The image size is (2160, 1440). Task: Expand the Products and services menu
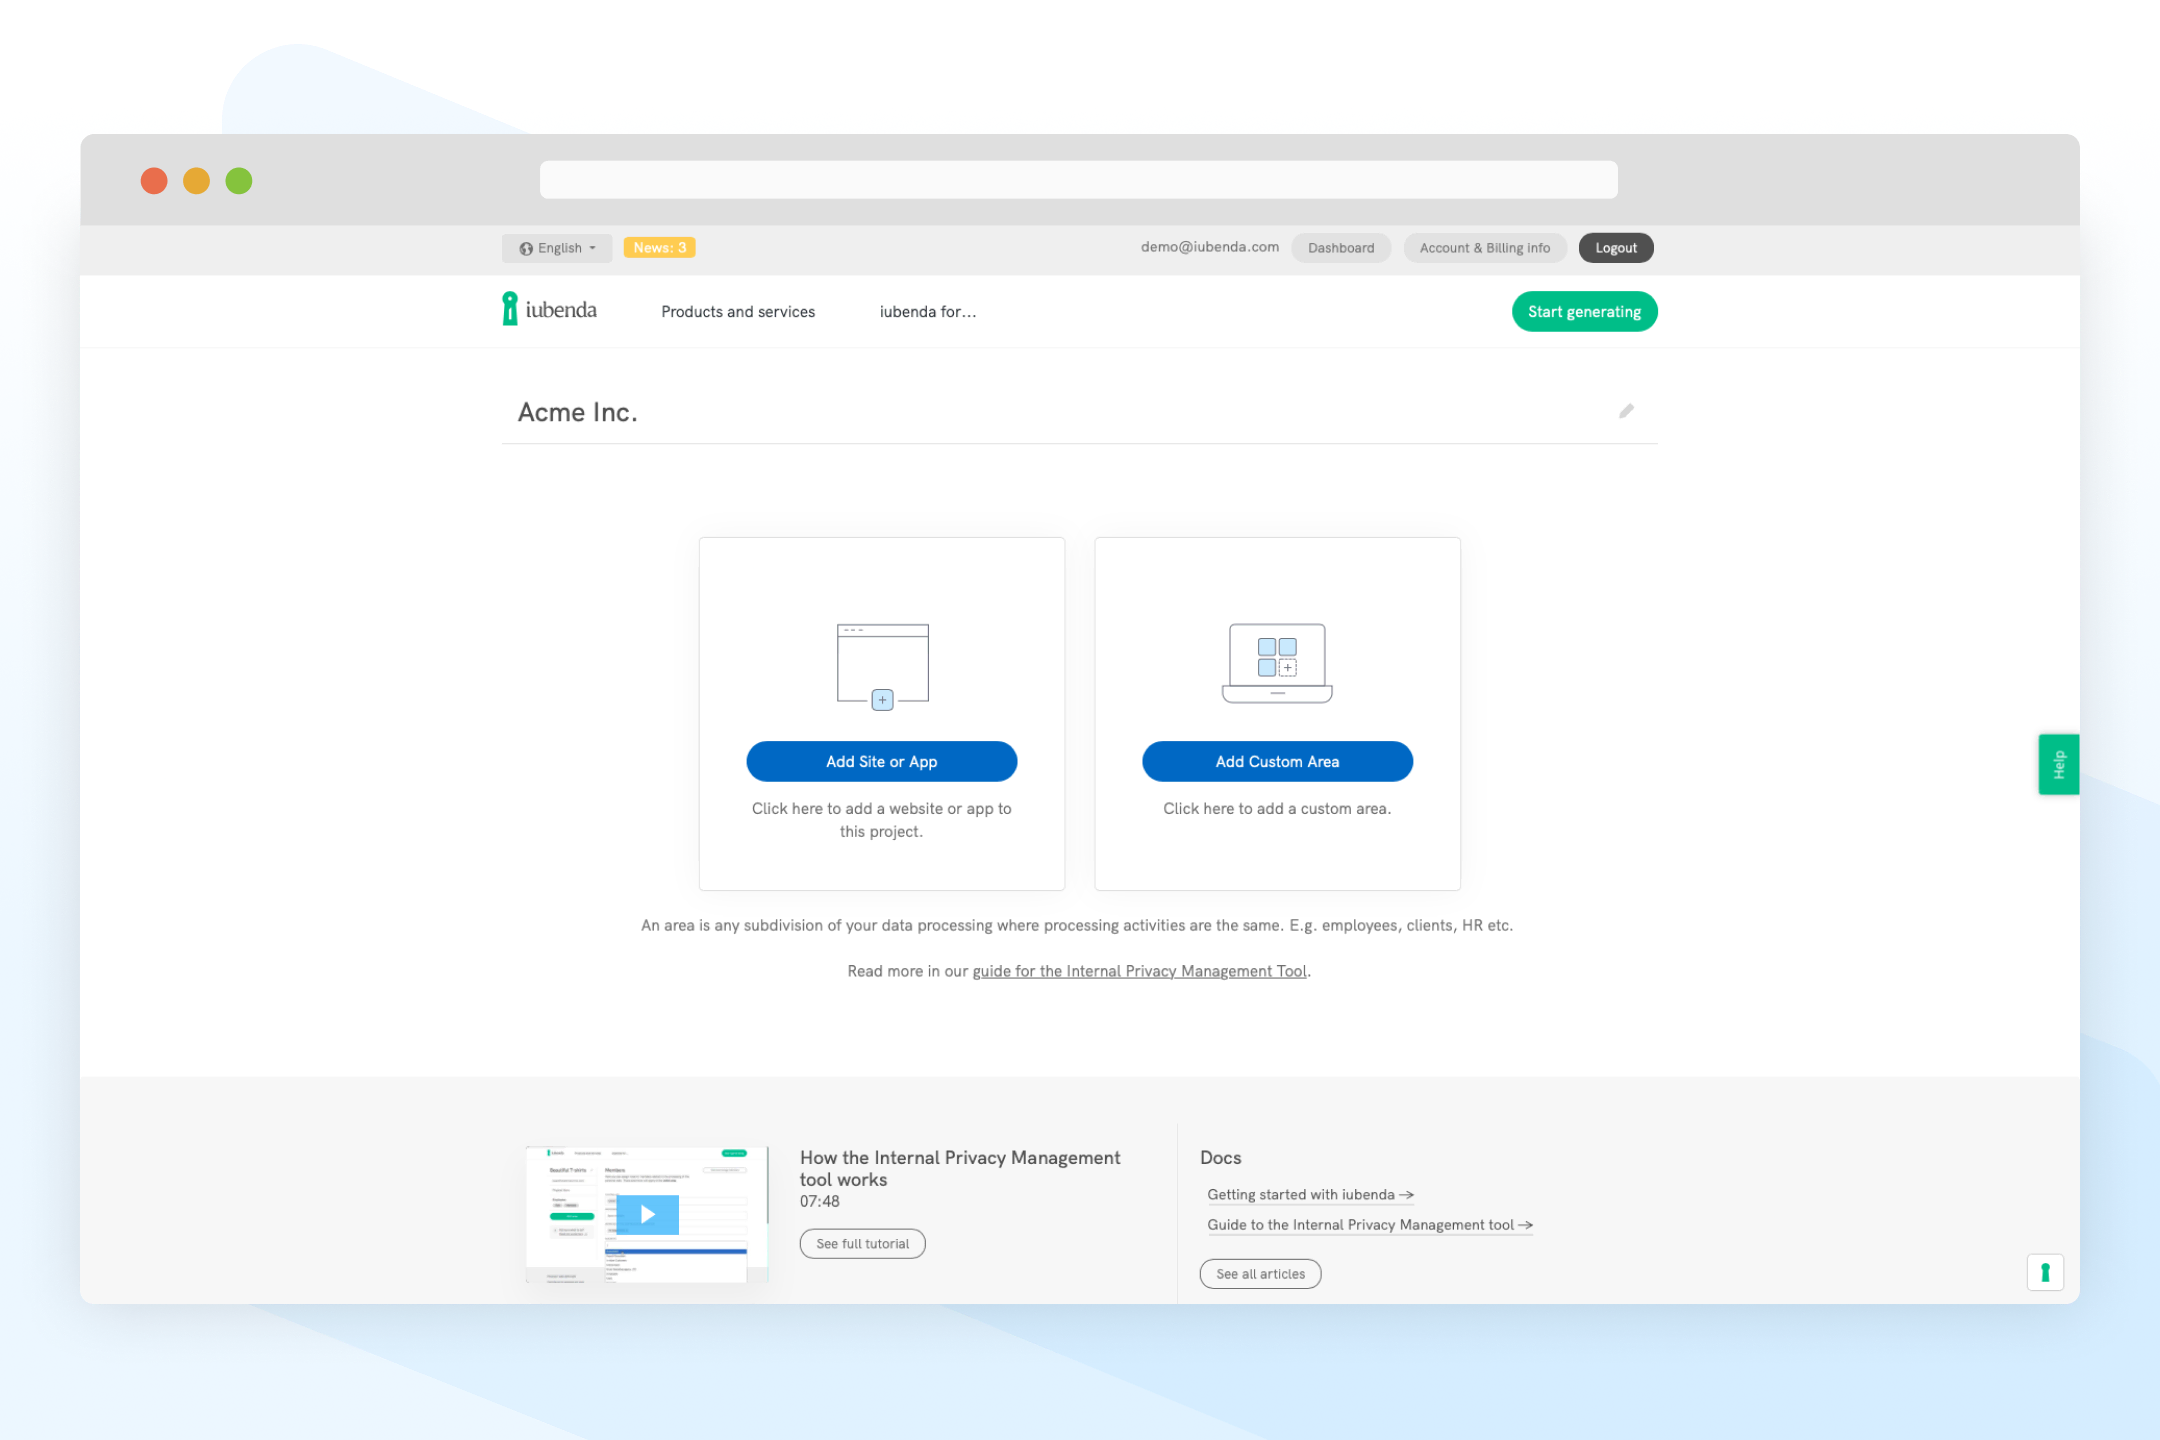739,310
